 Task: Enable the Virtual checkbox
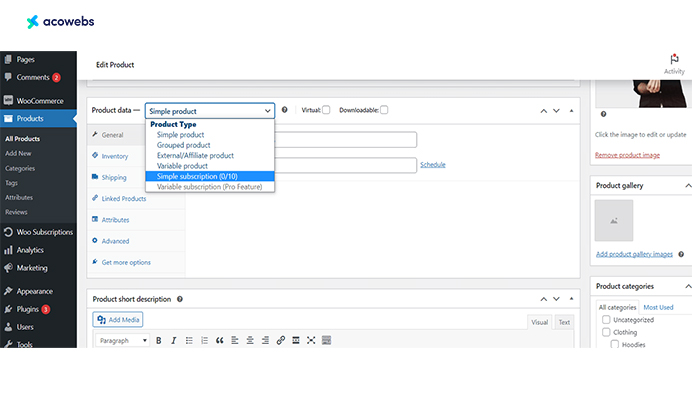click(326, 110)
